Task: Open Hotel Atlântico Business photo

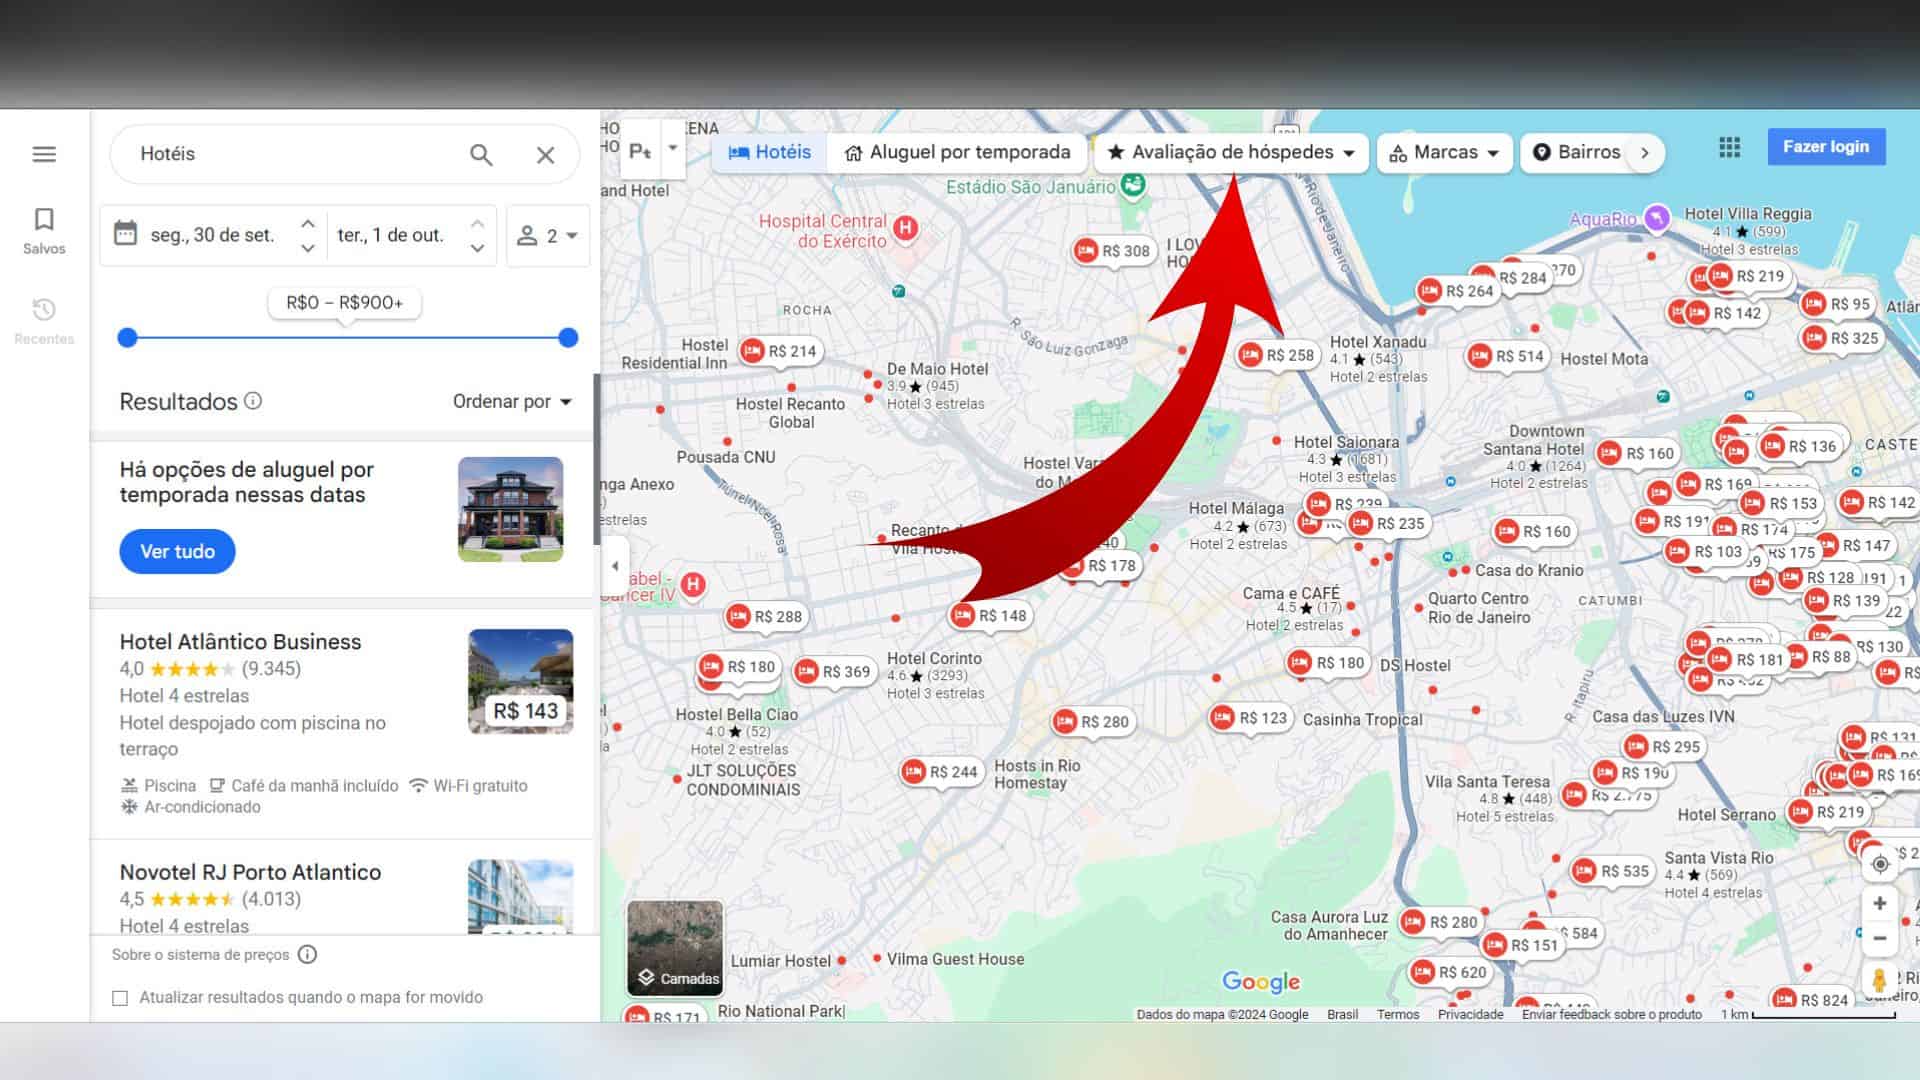Action: [x=520, y=681]
